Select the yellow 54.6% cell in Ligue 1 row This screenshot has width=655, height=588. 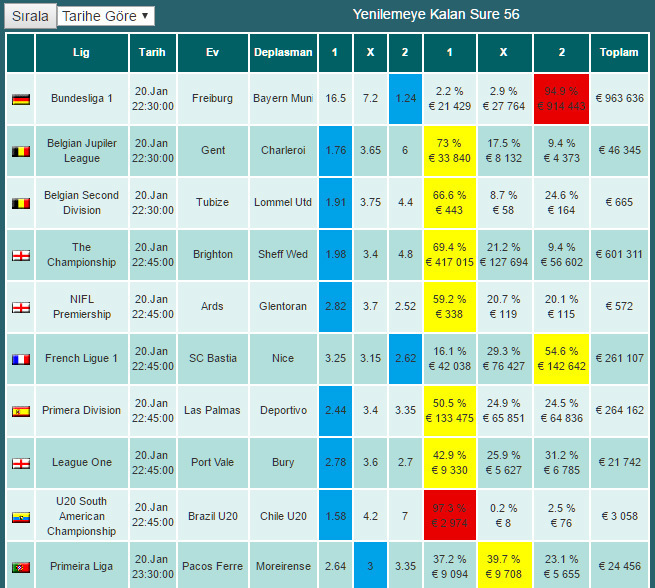[x=561, y=358]
